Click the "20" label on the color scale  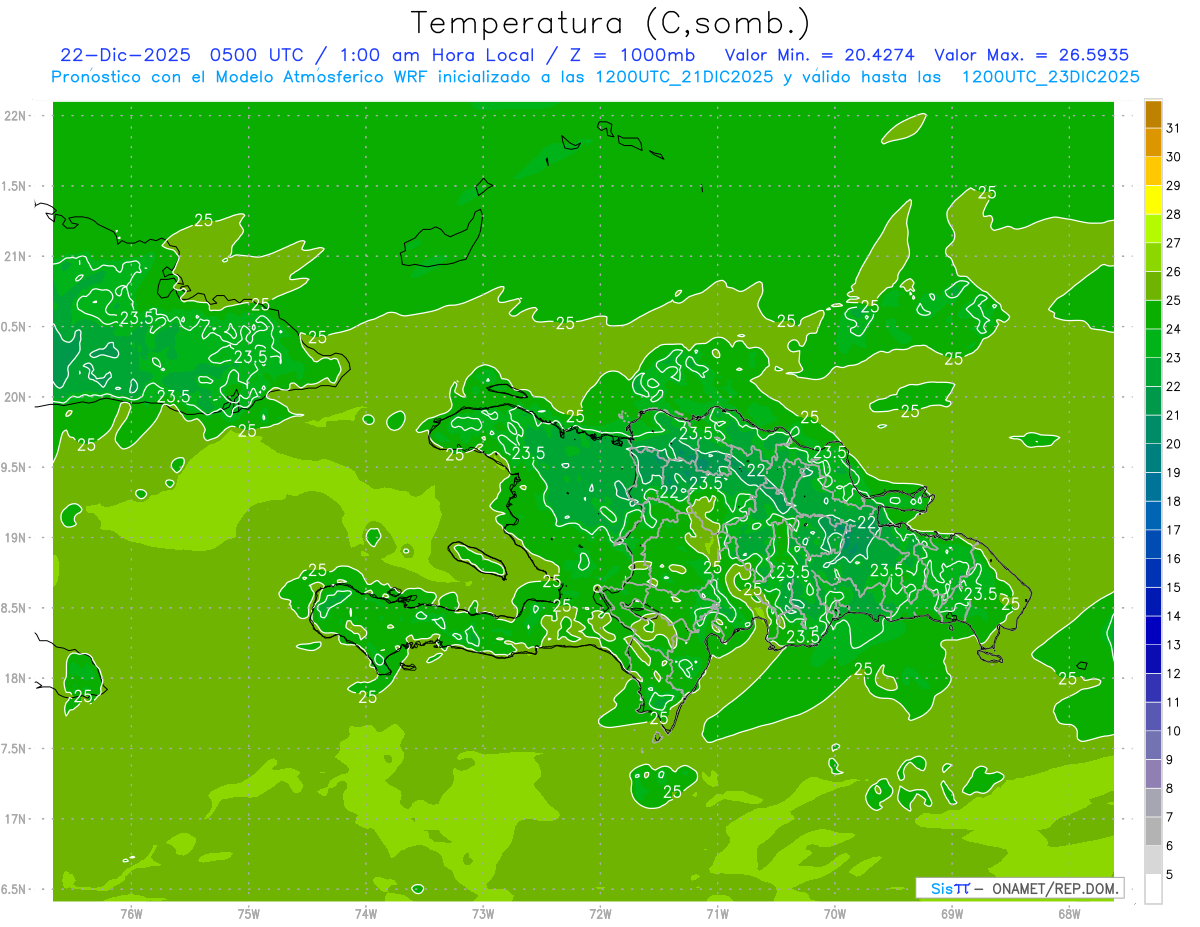pyautogui.click(x=1173, y=444)
